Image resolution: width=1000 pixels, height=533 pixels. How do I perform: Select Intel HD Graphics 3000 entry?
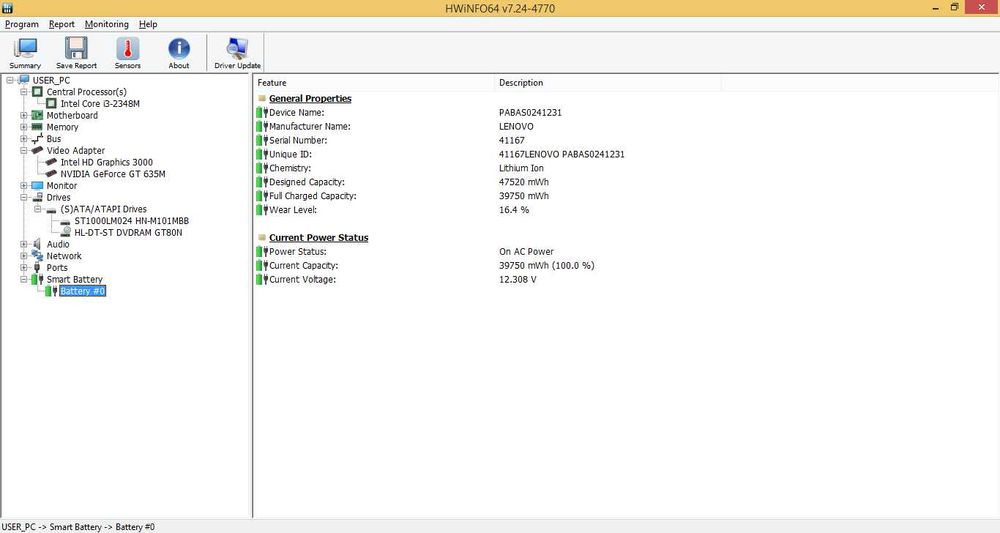coord(107,162)
